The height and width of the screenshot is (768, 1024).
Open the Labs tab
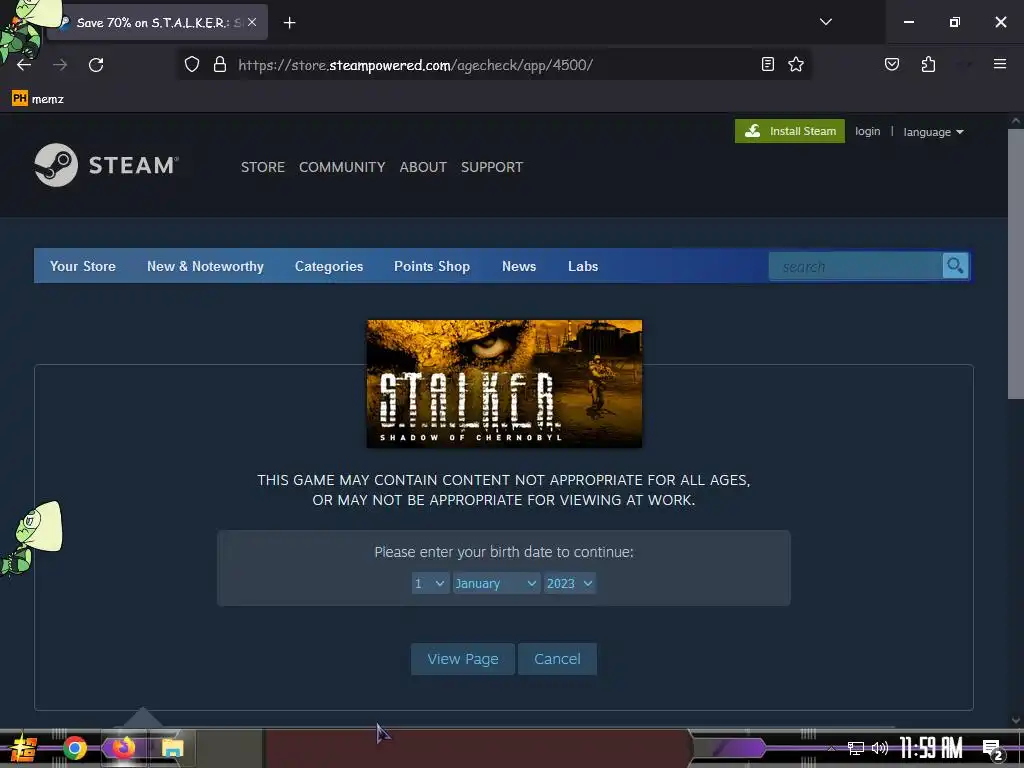point(583,266)
